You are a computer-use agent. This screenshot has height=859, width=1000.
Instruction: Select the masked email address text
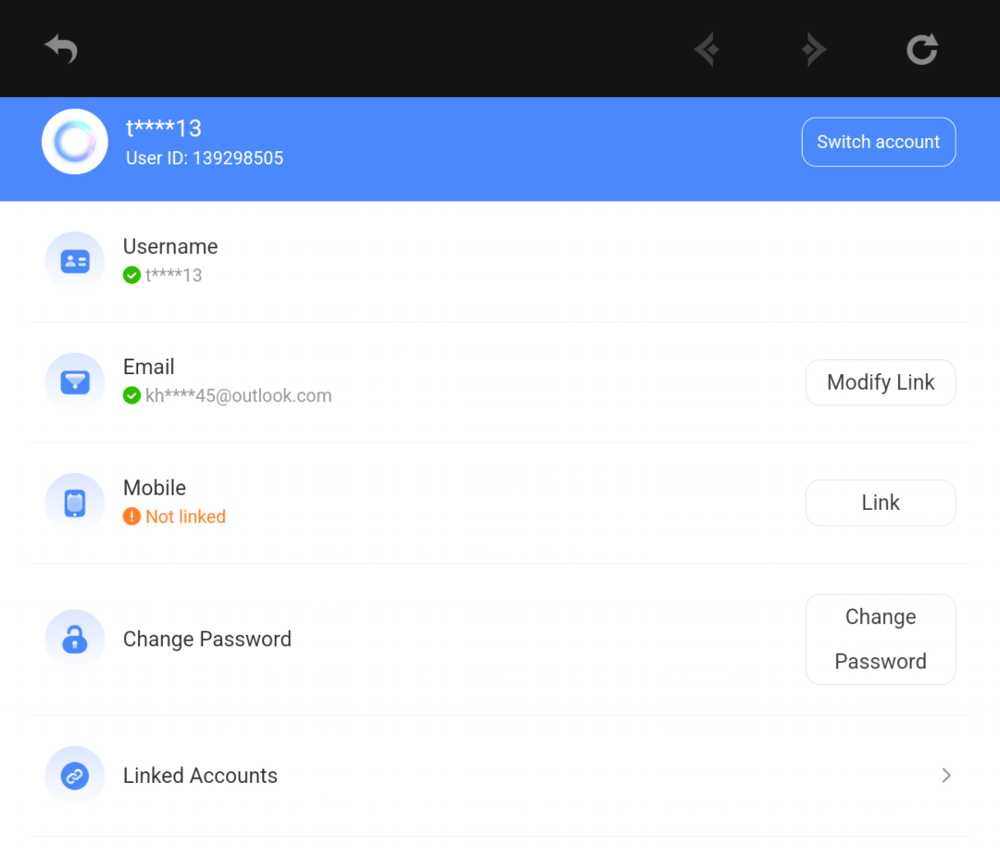[239, 396]
